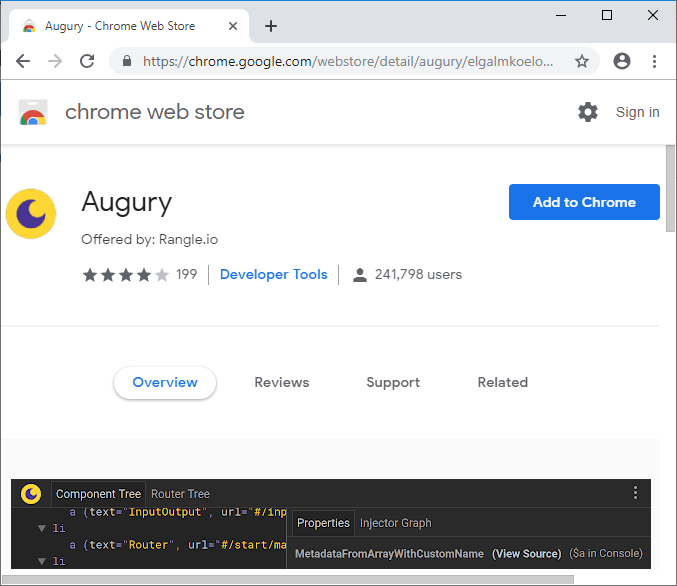
Task: Click the horizontal scrollbar at bottom
Action: pyautogui.click(x=288, y=580)
